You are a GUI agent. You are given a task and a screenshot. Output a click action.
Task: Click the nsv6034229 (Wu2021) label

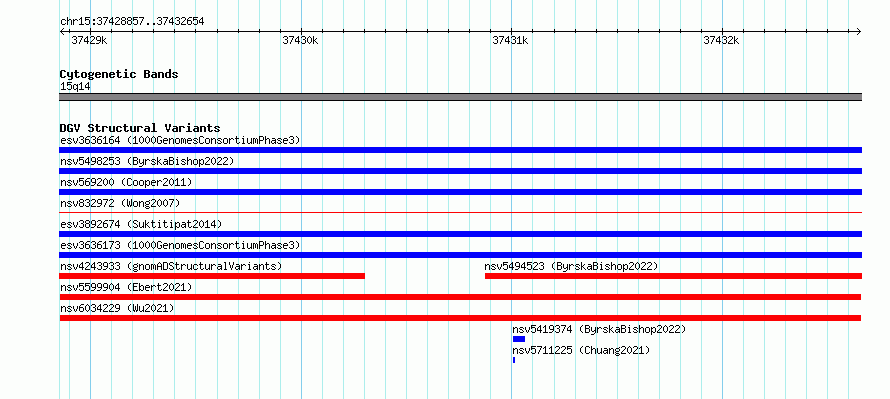click(x=117, y=308)
